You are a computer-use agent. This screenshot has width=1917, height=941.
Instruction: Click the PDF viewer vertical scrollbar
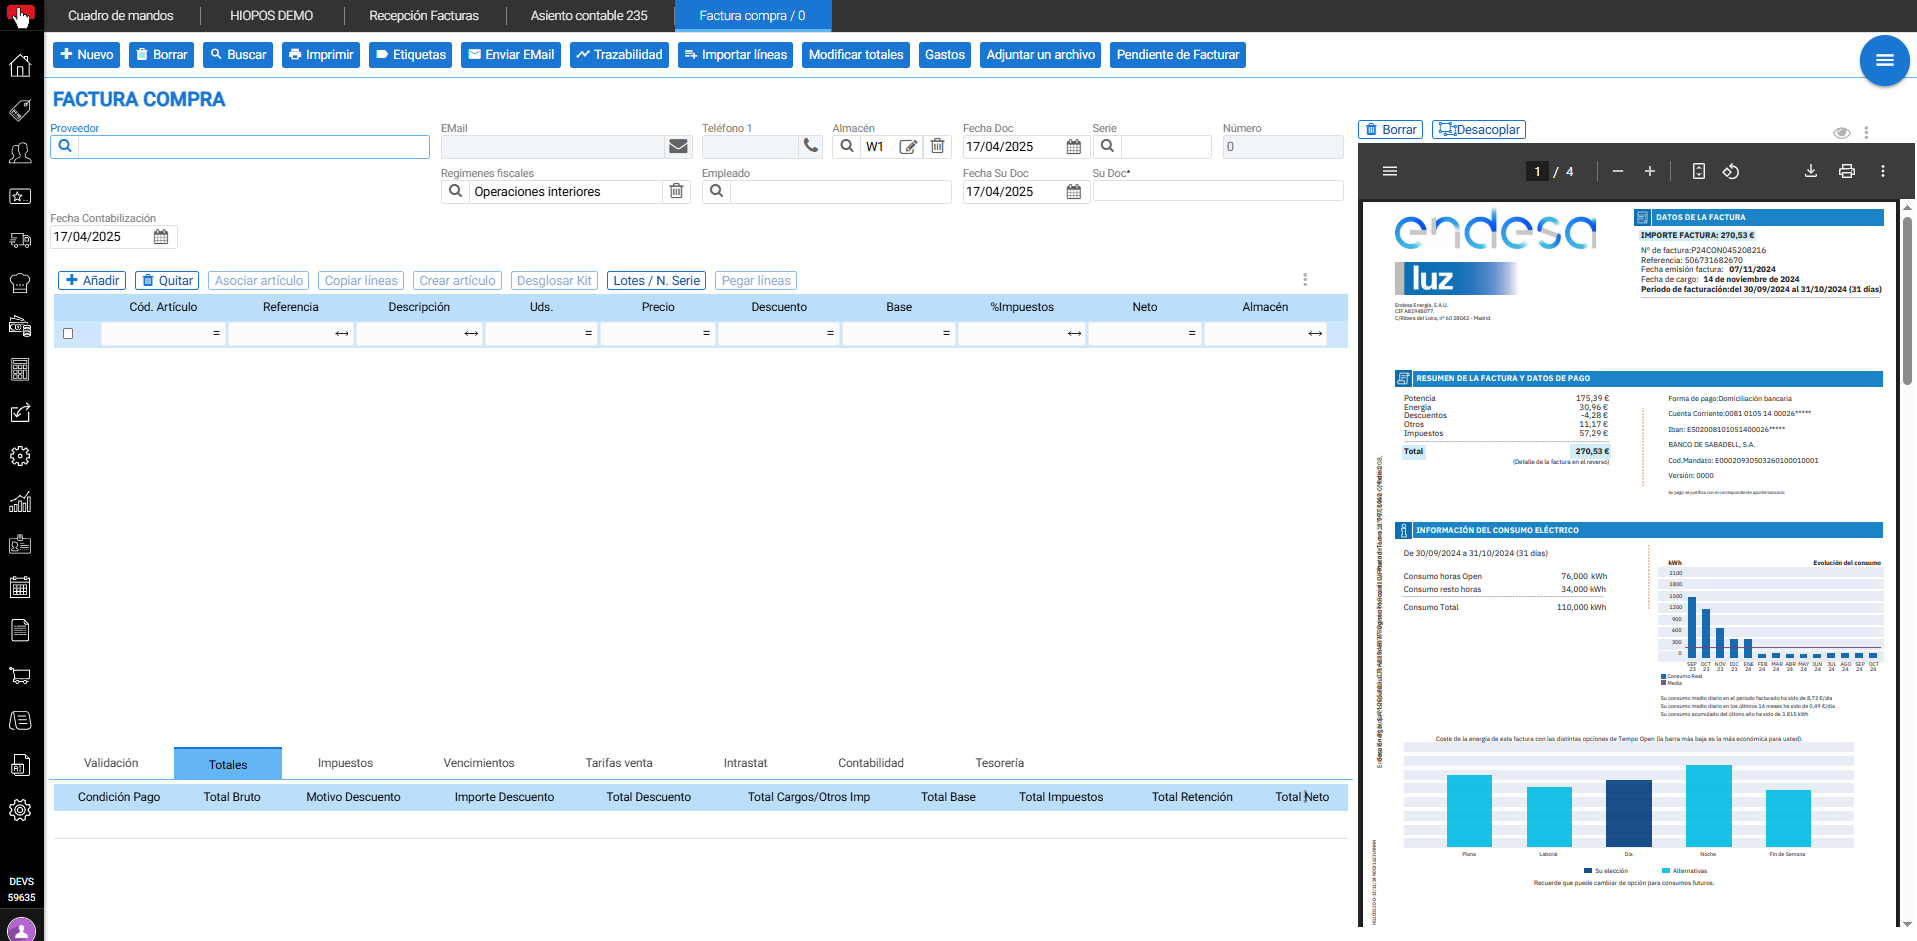click(x=1907, y=565)
